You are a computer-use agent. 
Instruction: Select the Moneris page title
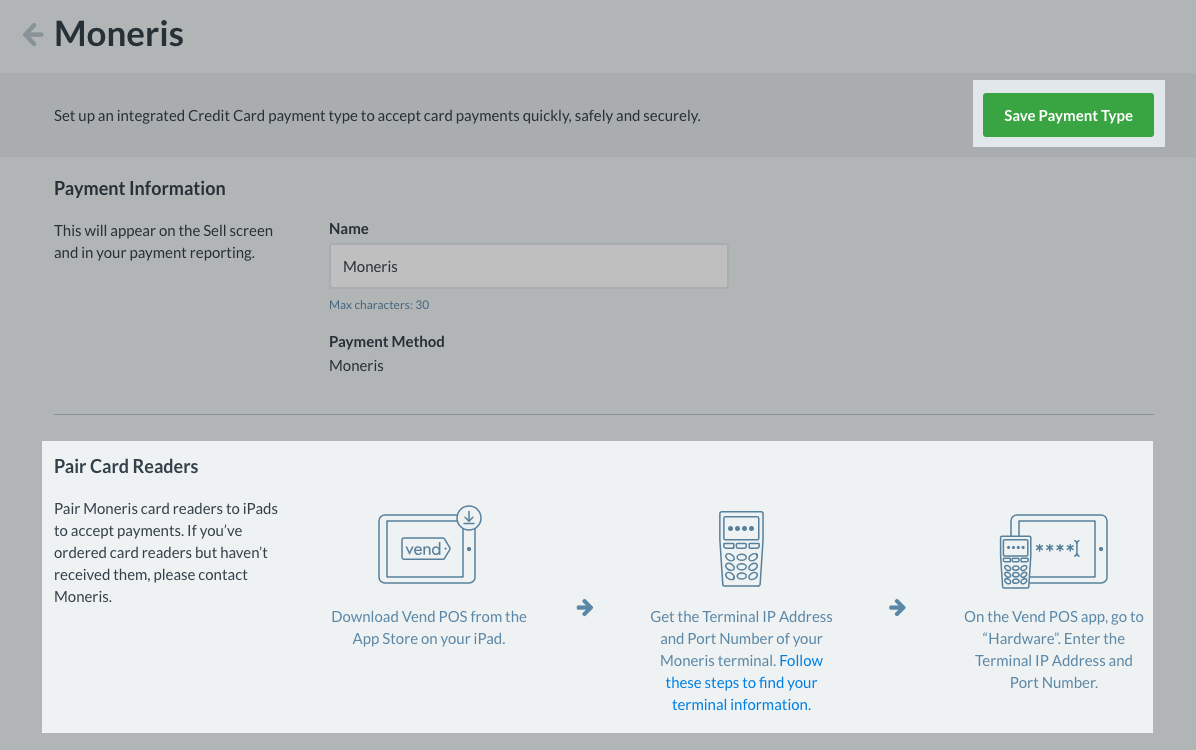119,34
